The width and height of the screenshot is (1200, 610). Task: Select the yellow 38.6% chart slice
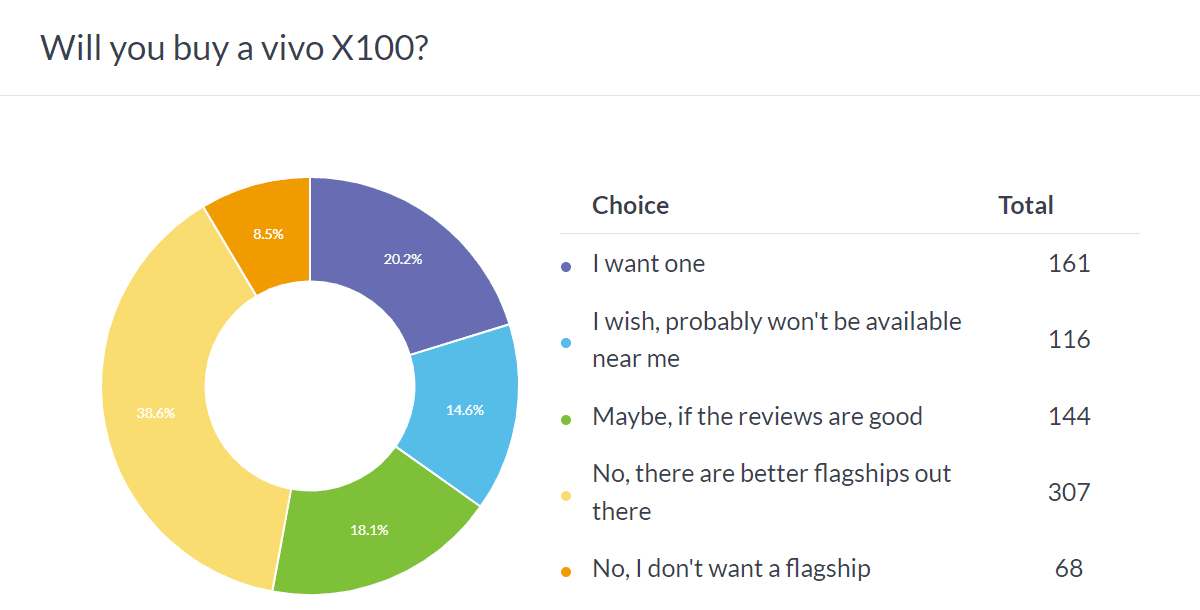click(x=157, y=412)
